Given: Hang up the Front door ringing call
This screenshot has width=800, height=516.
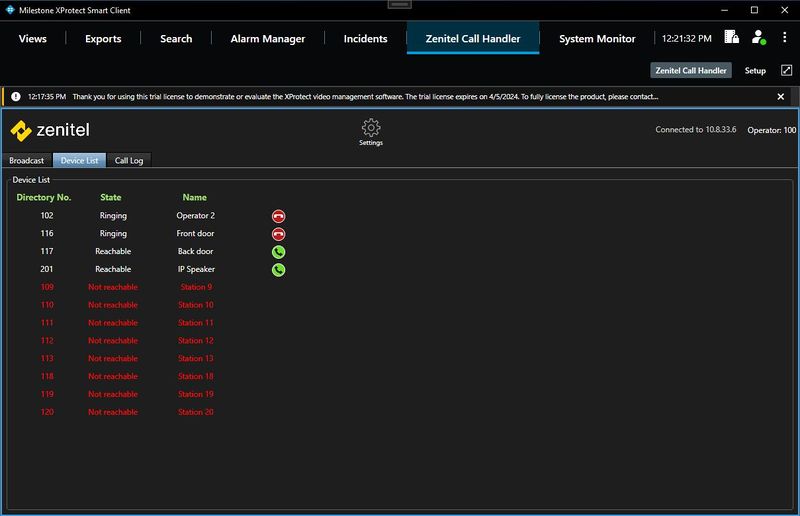Looking at the screenshot, I should tap(278, 234).
